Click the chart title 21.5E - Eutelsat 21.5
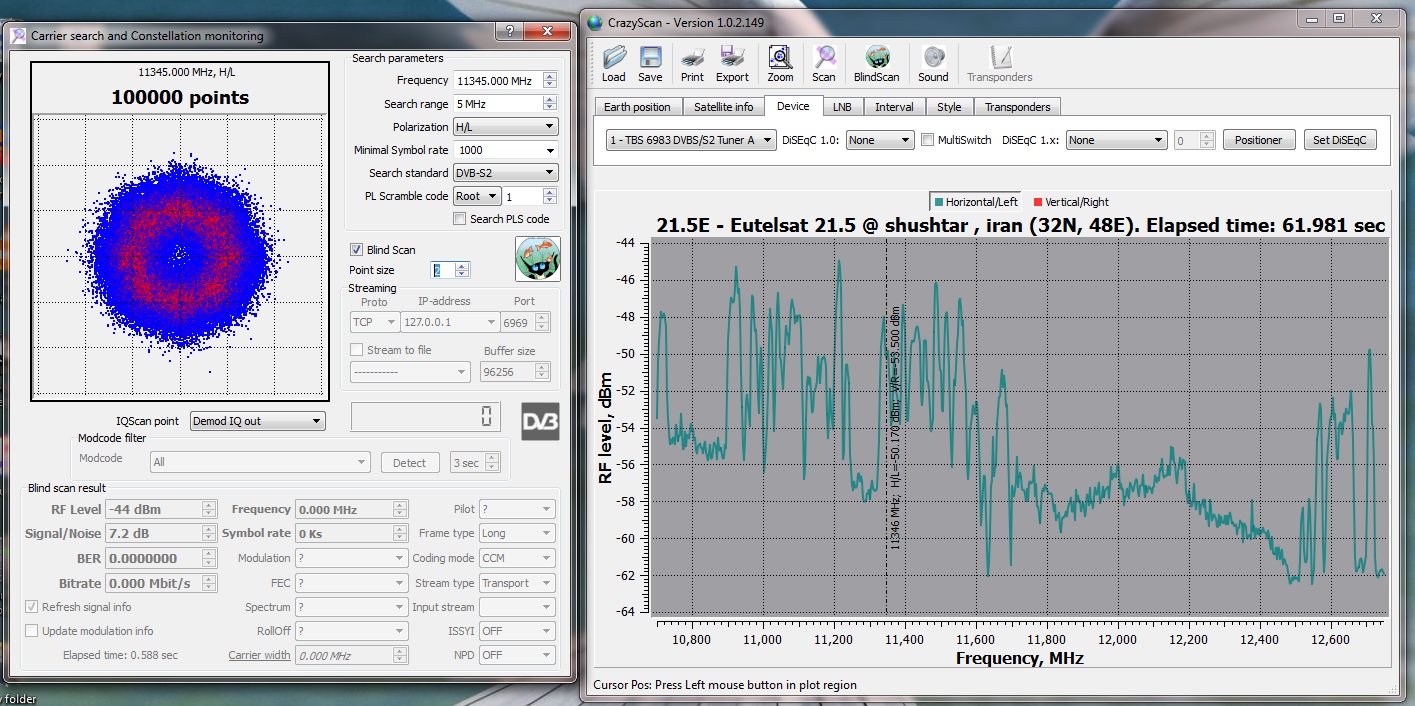 1021,226
